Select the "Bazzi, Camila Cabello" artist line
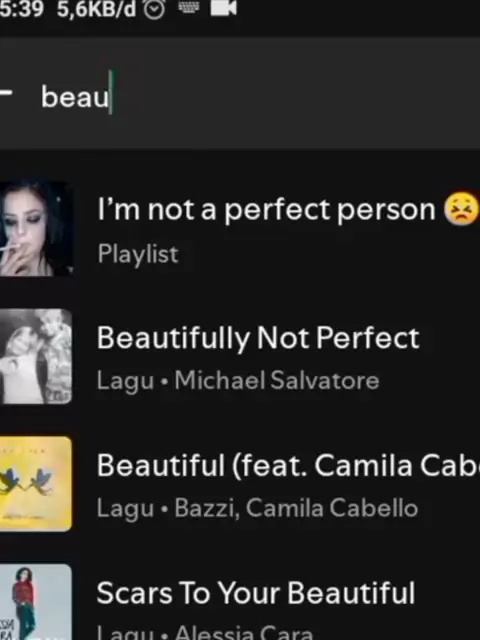 pyautogui.click(x=296, y=508)
